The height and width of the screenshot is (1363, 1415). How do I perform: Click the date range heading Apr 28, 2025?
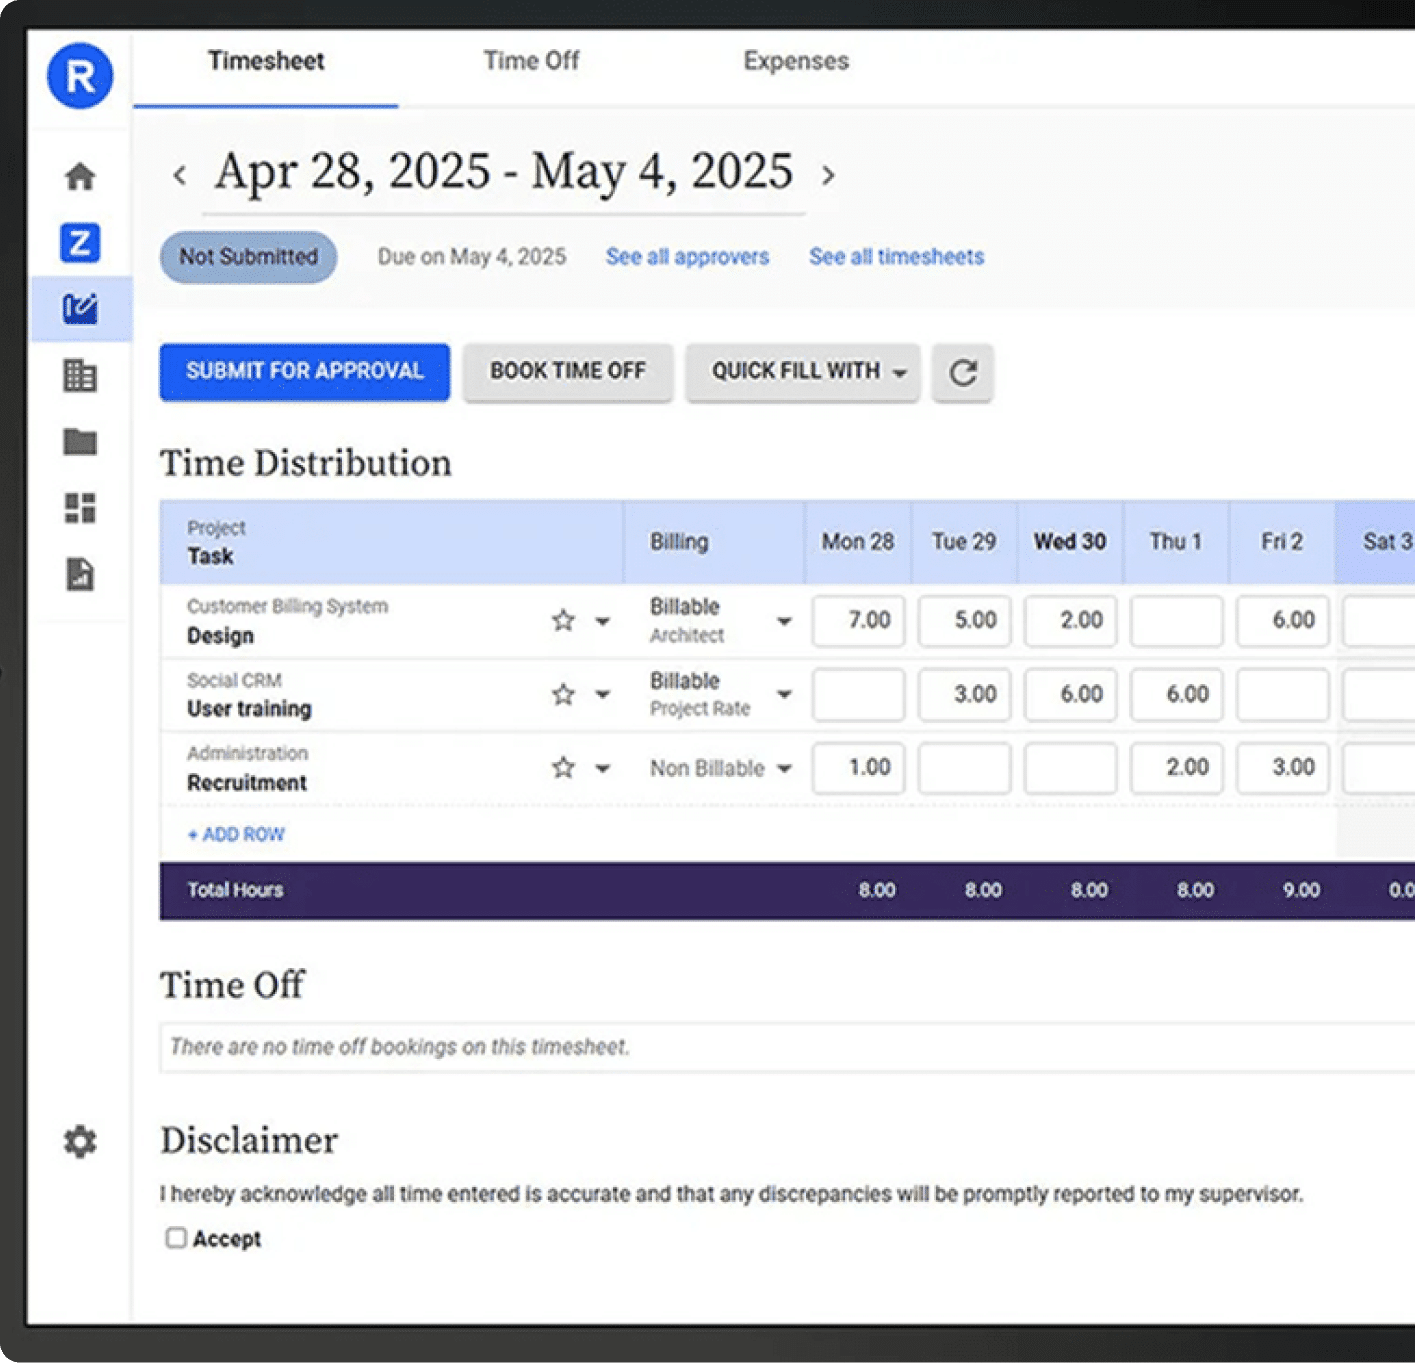point(504,172)
